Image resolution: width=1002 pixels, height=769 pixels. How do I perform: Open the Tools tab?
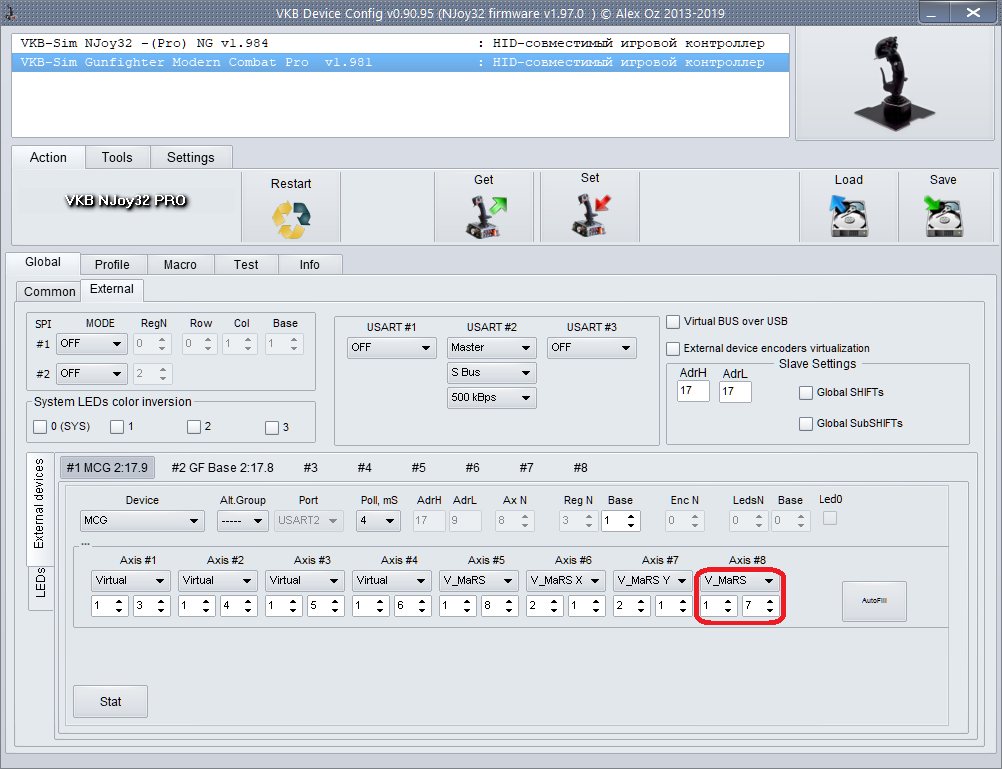pyautogui.click(x=117, y=157)
